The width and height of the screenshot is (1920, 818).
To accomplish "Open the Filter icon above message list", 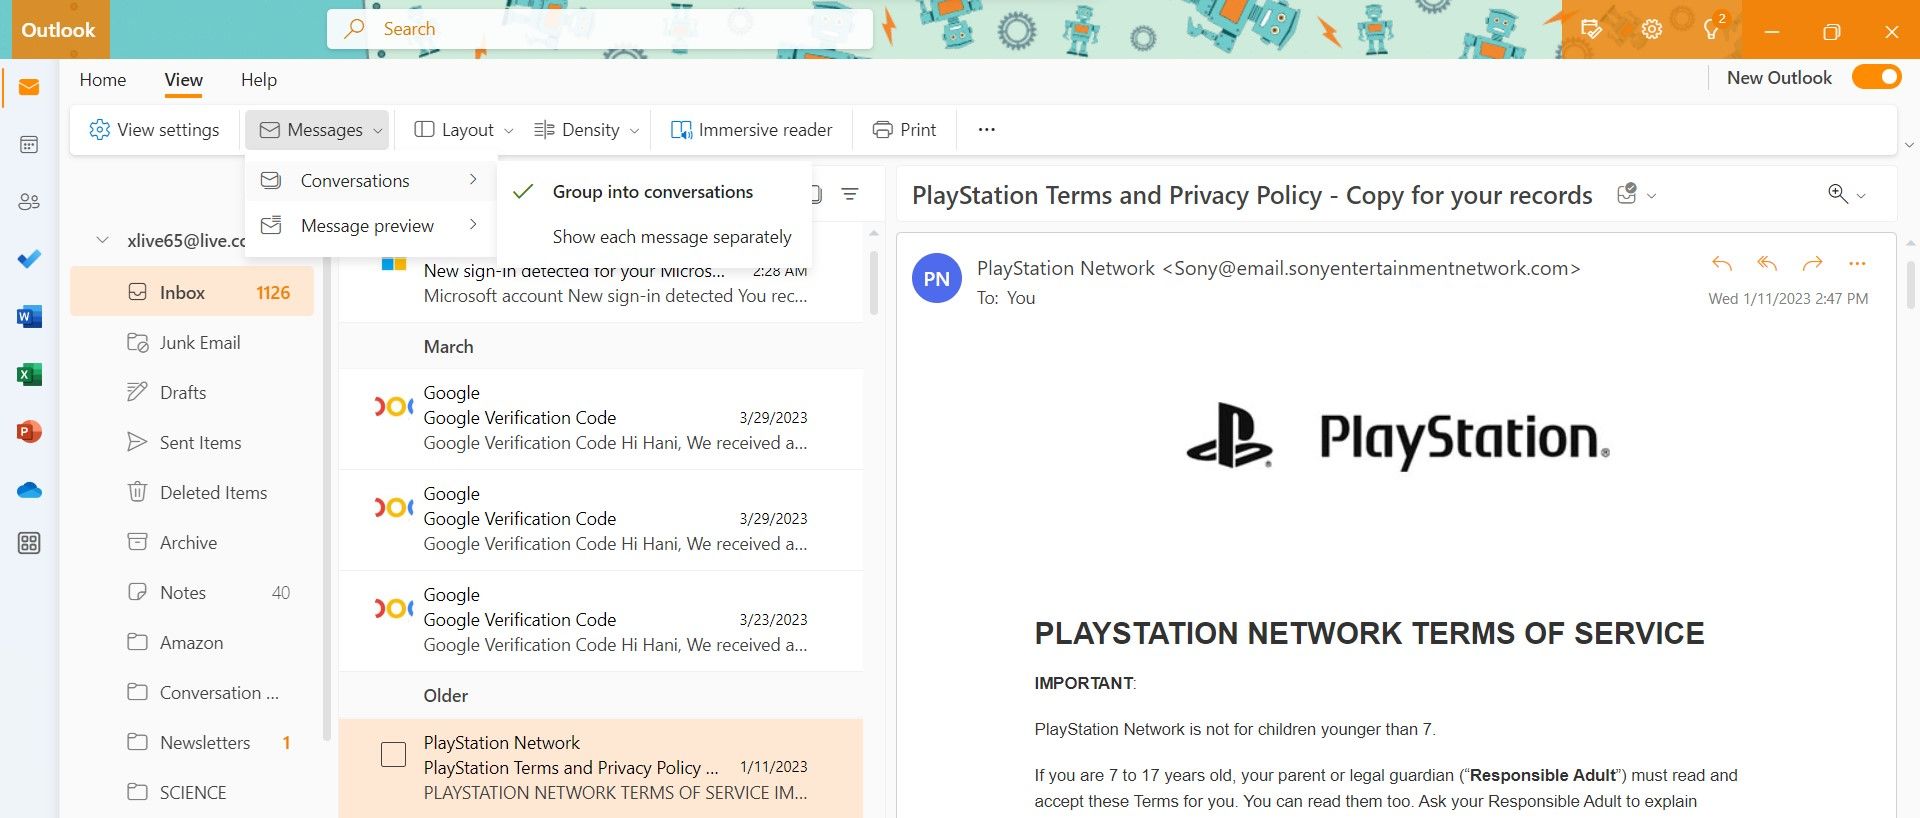I will [x=850, y=194].
